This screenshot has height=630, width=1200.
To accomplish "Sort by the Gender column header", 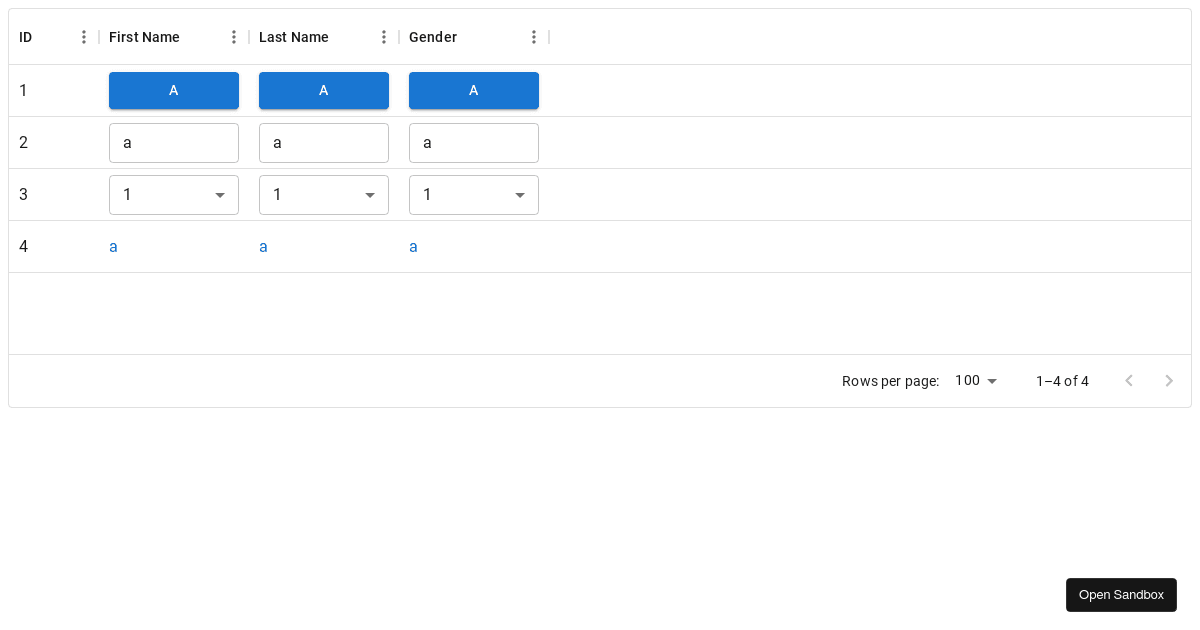I will point(433,37).
